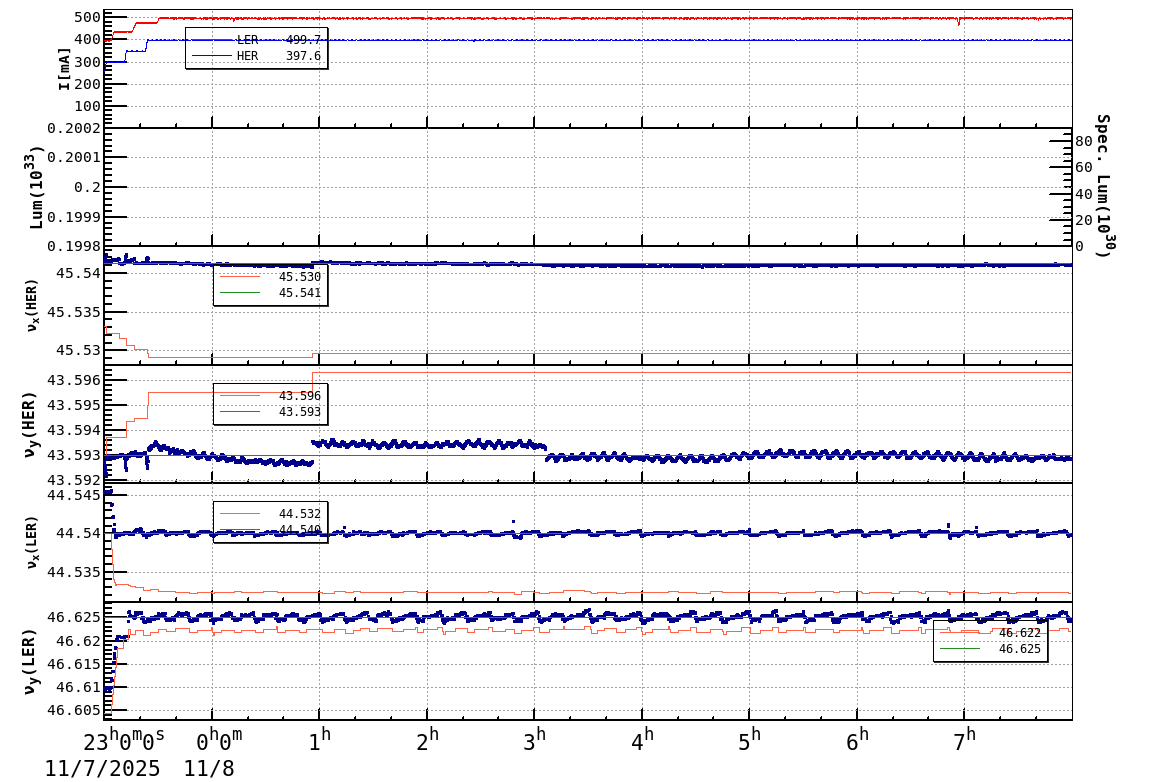1154x782 pixels.
Task: Click the green 46.625 line sample in νy(LER) legend
Action: (x=960, y=648)
